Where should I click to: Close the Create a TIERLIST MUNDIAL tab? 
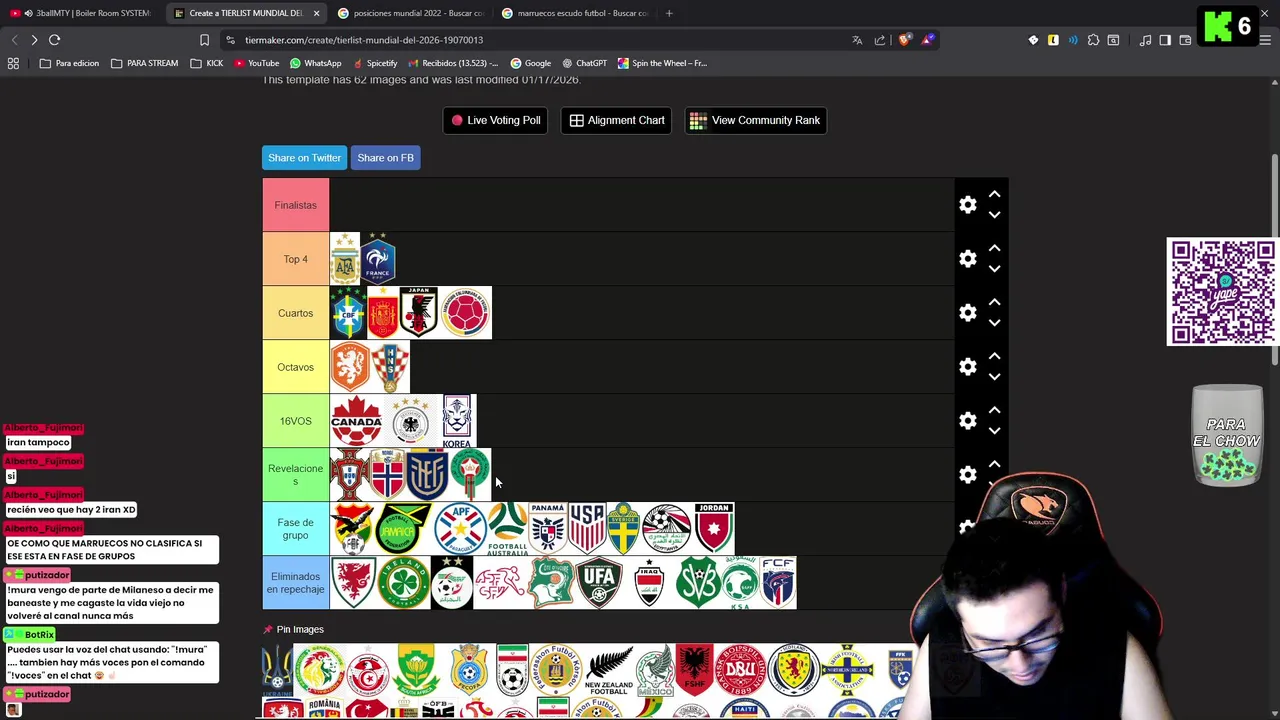click(316, 13)
